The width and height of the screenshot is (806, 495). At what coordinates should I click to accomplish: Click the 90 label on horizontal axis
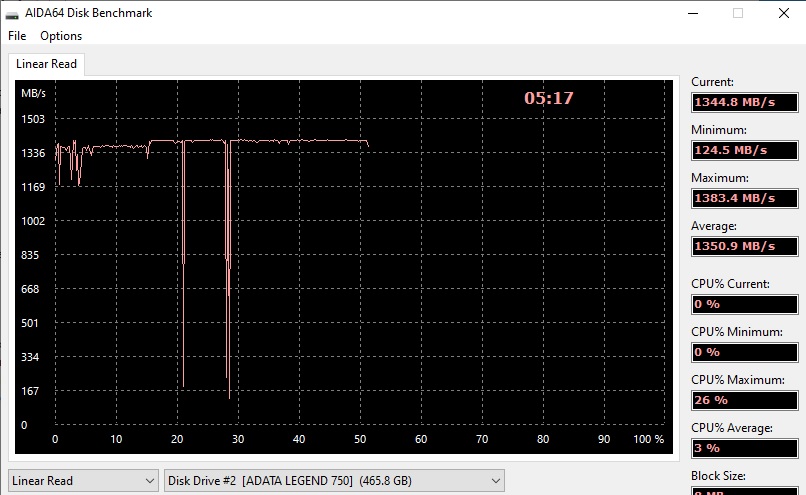604,439
